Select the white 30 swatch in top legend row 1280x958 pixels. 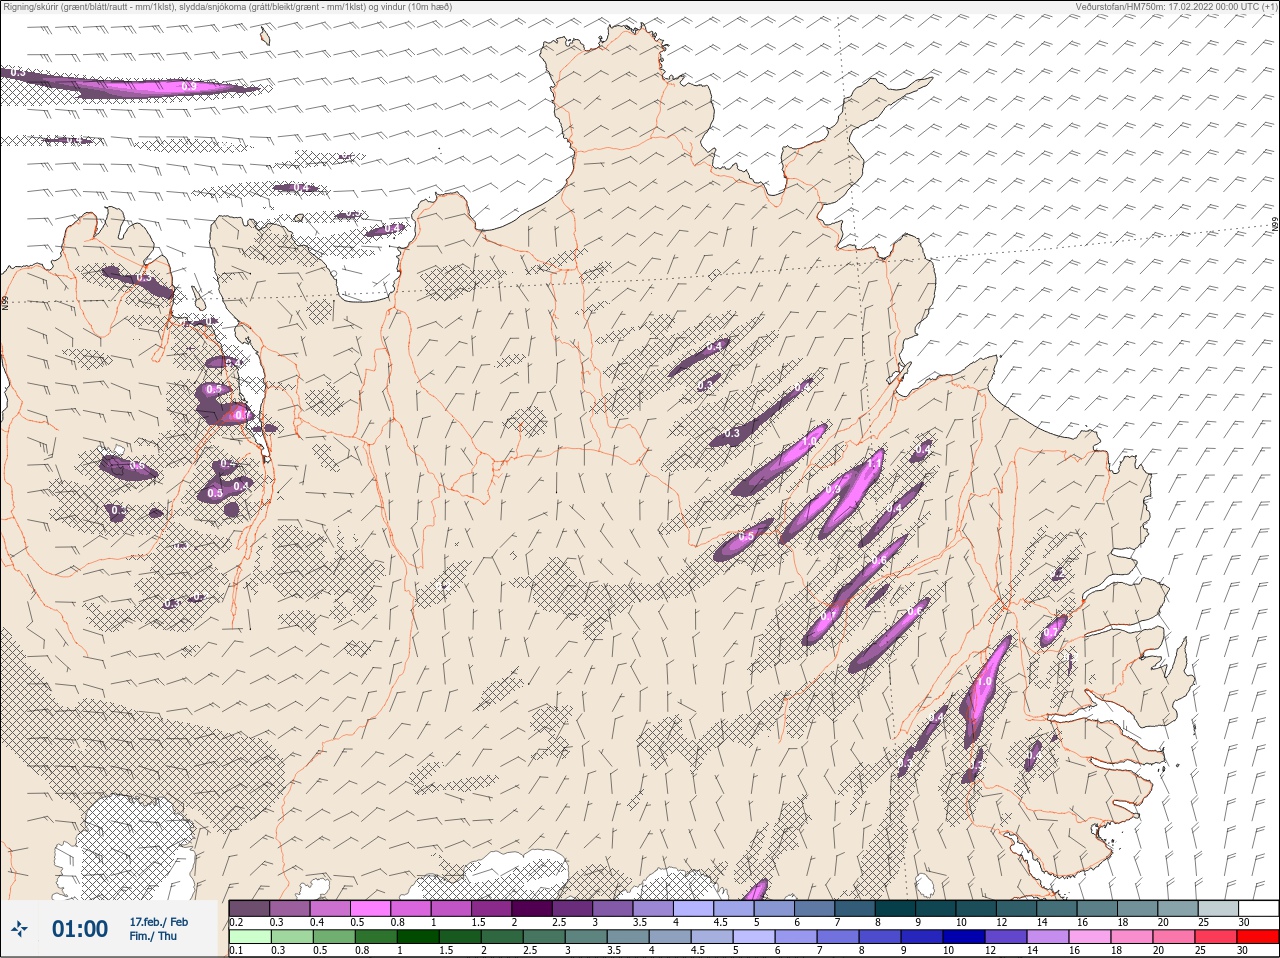(1257, 908)
